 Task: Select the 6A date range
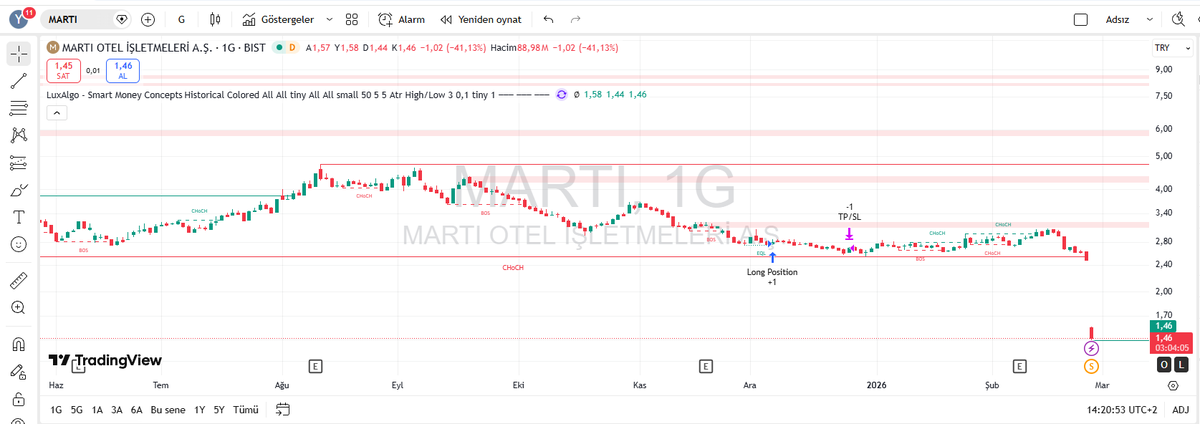[x=137, y=409]
